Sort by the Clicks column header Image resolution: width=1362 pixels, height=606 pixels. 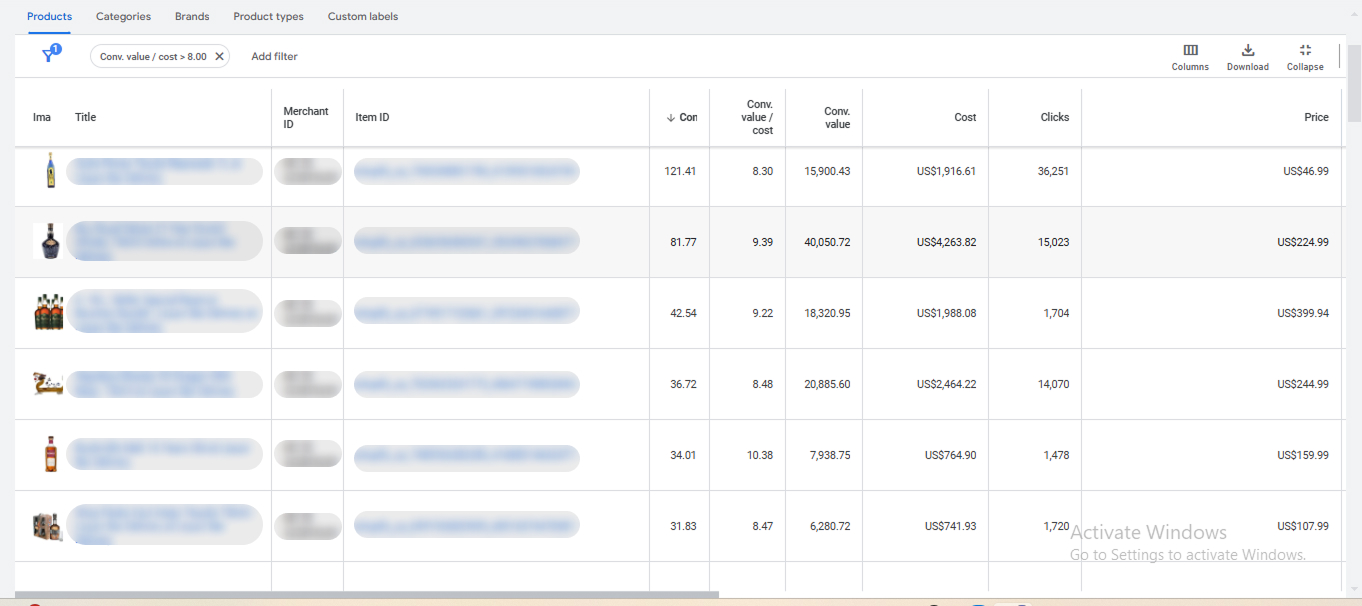(1054, 118)
